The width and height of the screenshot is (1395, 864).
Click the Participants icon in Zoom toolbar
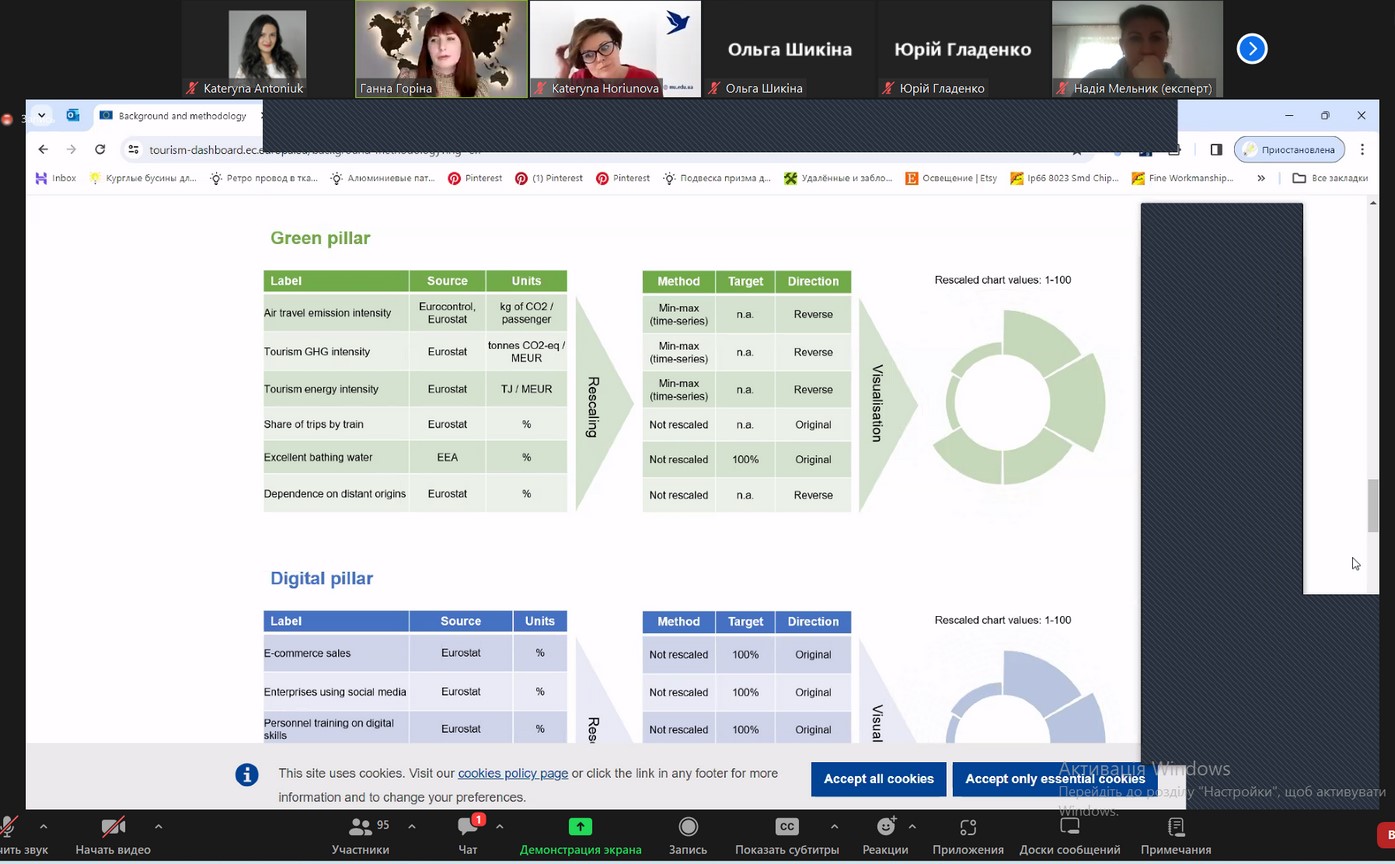(x=359, y=827)
